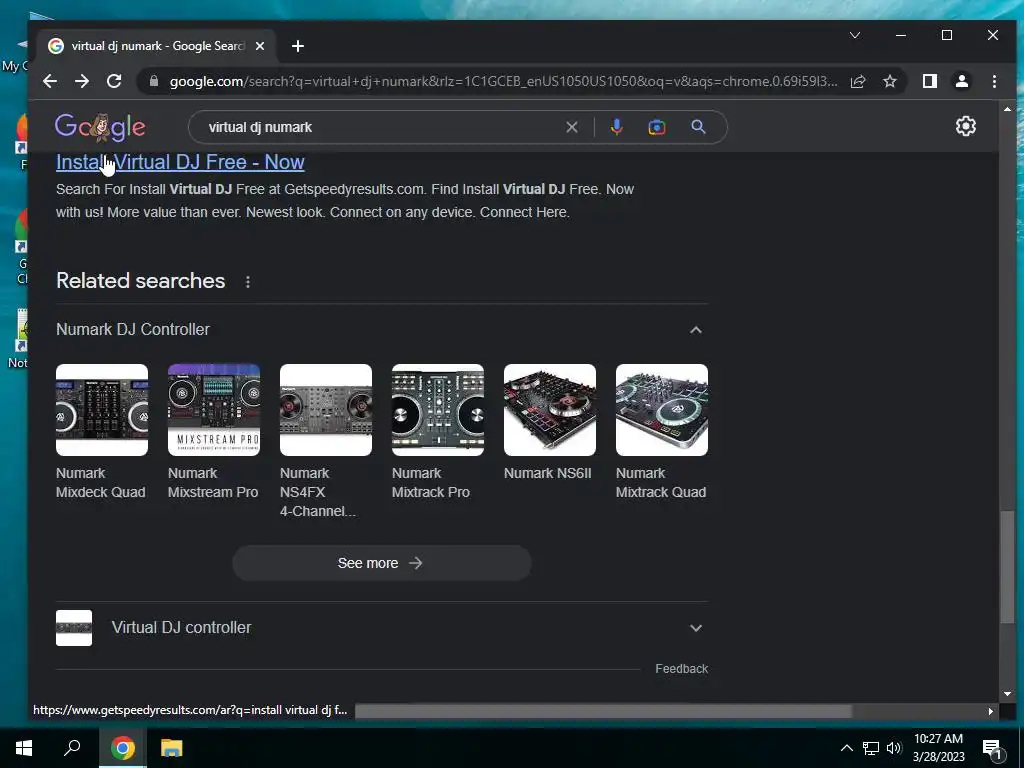Close the virtual dj numark tab

[x=260, y=46]
